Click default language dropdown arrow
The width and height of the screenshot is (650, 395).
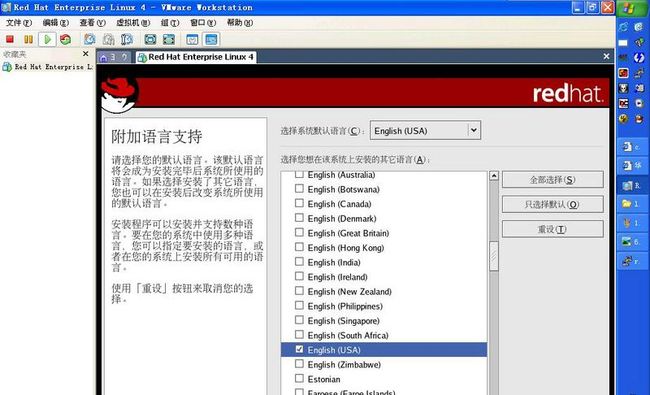473,130
